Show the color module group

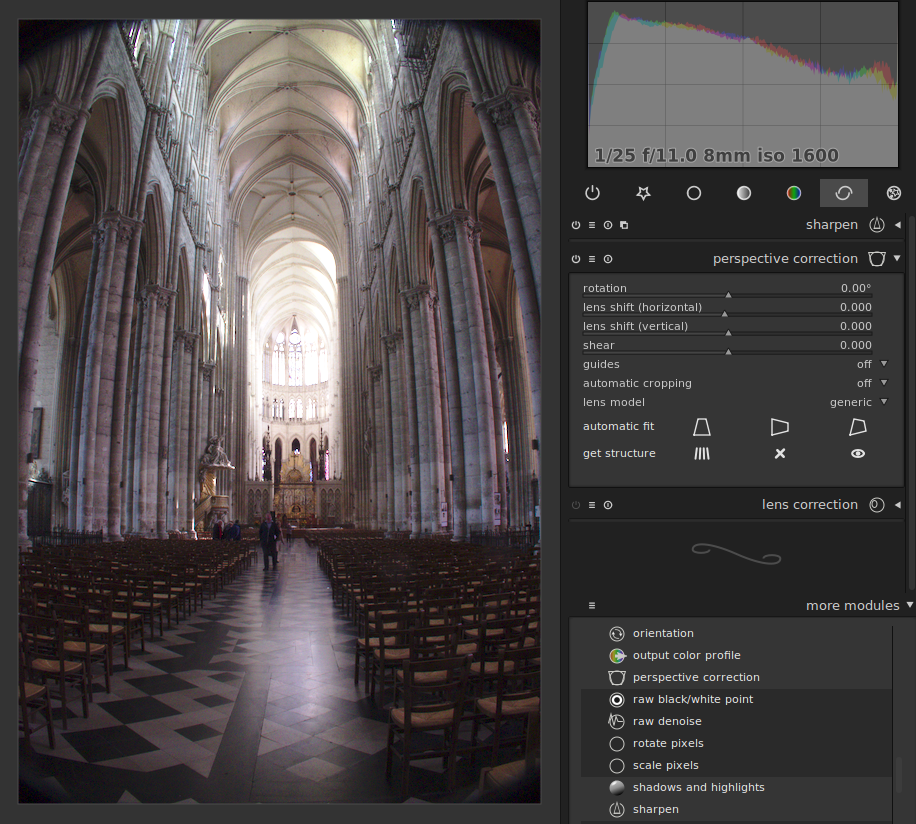[x=793, y=193]
